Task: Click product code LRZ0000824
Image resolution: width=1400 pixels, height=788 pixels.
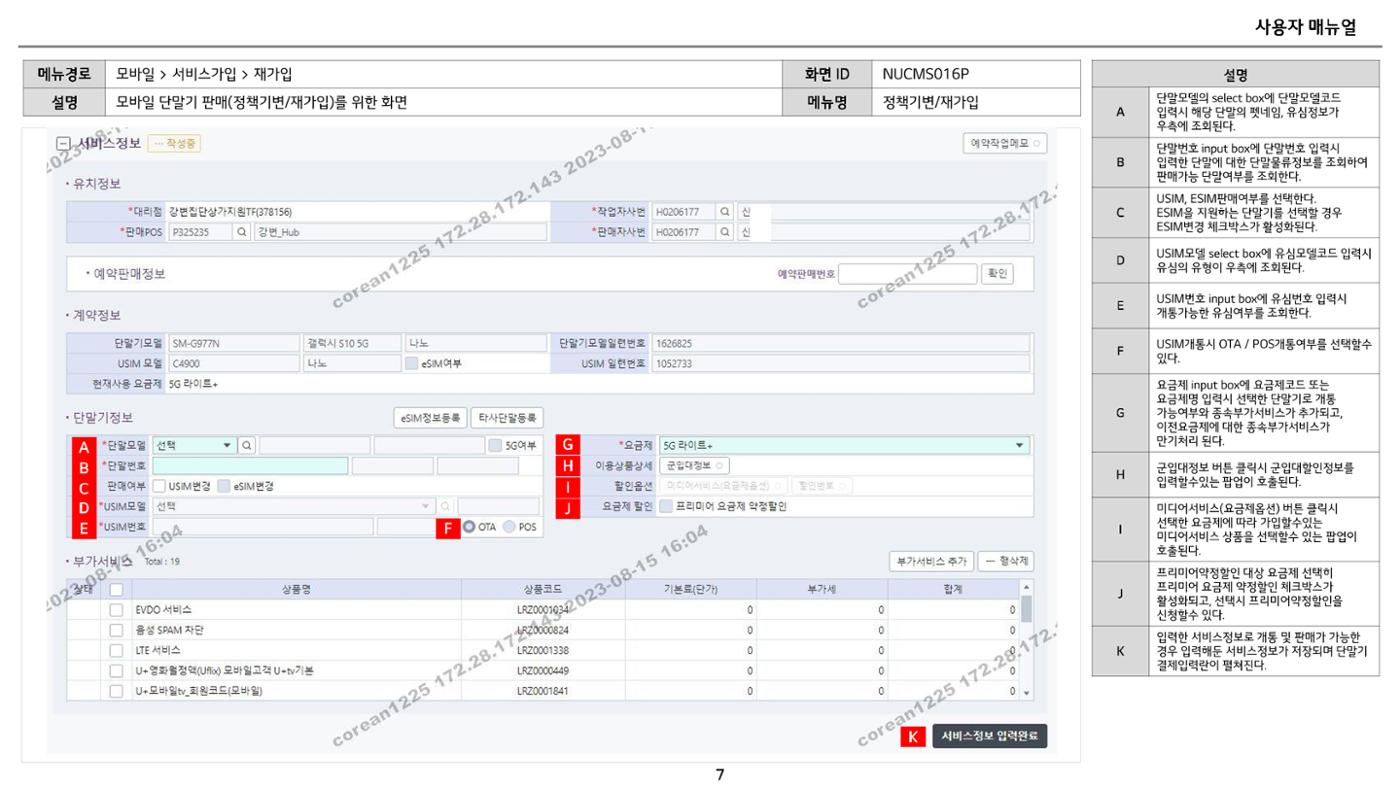Action: tap(543, 630)
